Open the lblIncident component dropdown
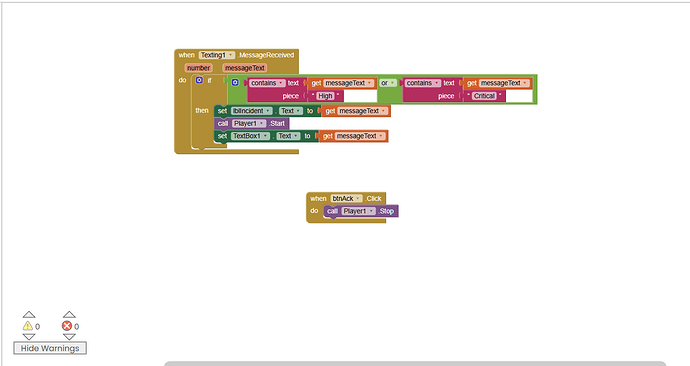The width and height of the screenshot is (690, 366). (251, 111)
